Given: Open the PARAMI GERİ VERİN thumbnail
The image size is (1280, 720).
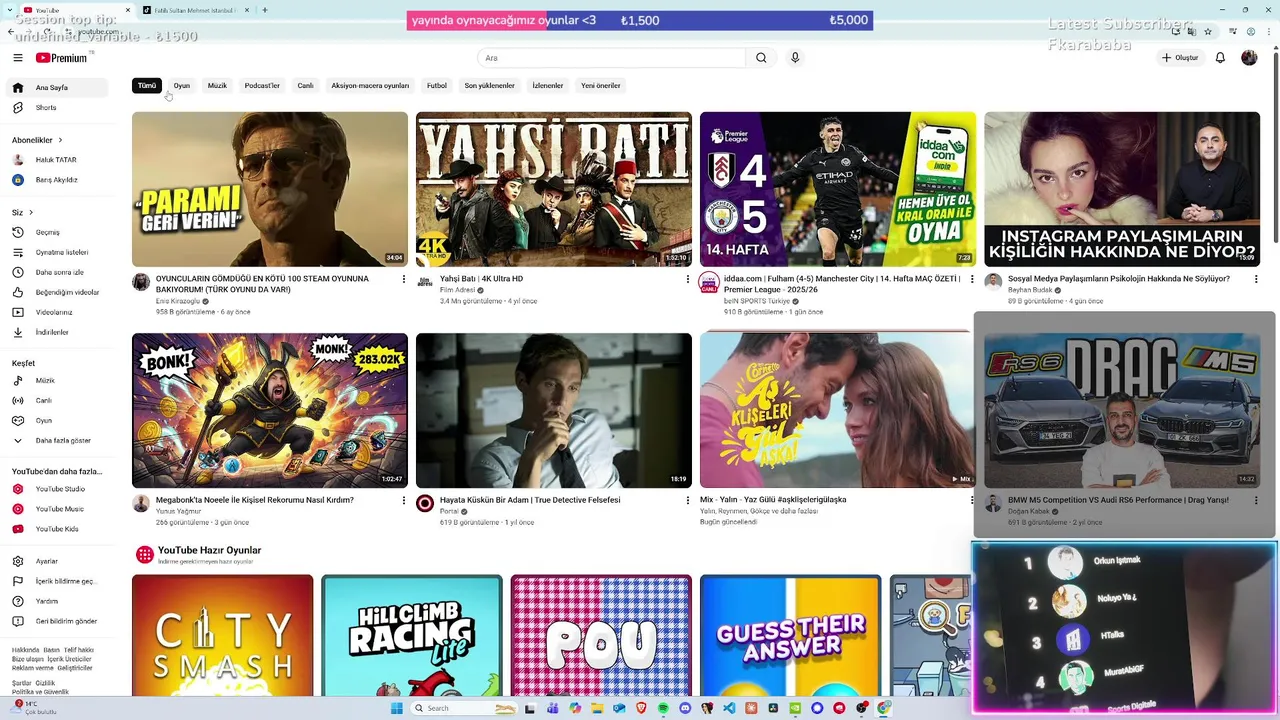Looking at the screenshot, I should [270, 189].
